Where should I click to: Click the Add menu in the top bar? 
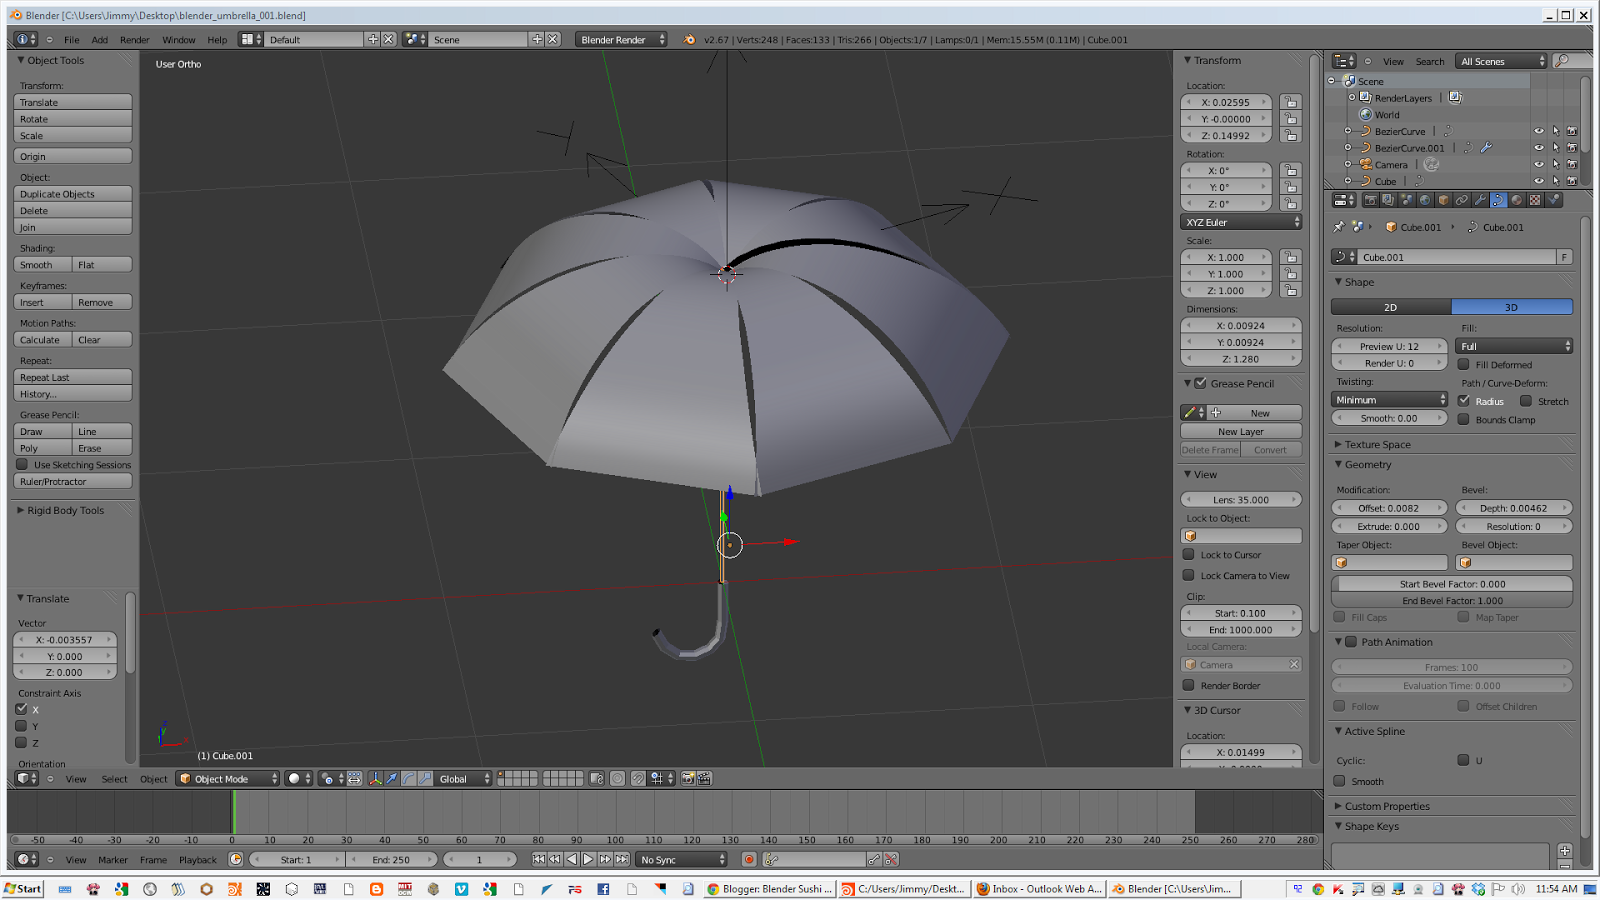[x=99, y=40]
